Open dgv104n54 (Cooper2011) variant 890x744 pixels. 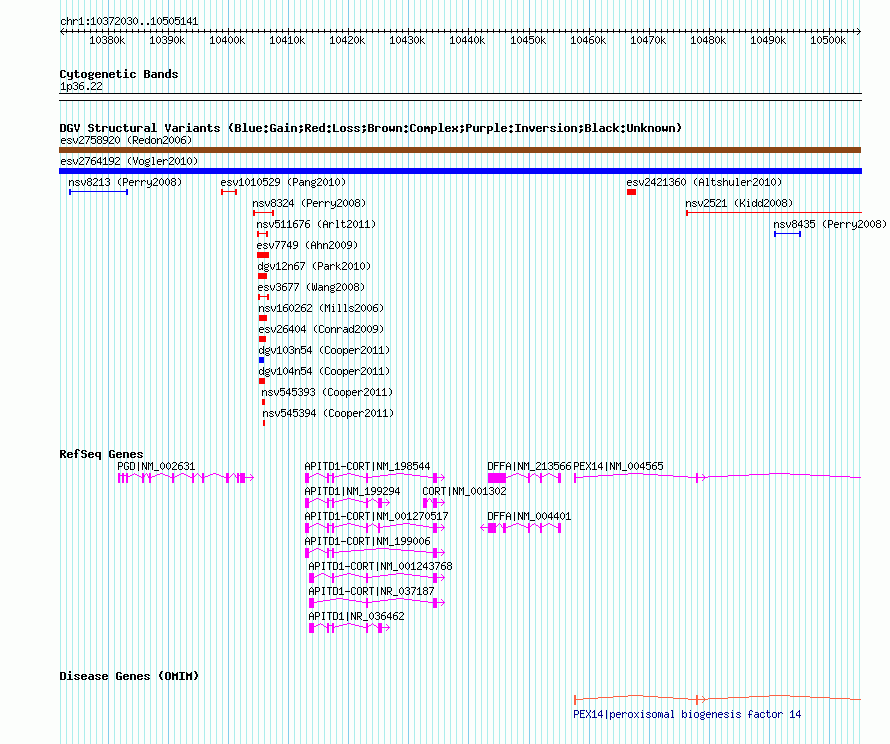click(x=324, y=371)
